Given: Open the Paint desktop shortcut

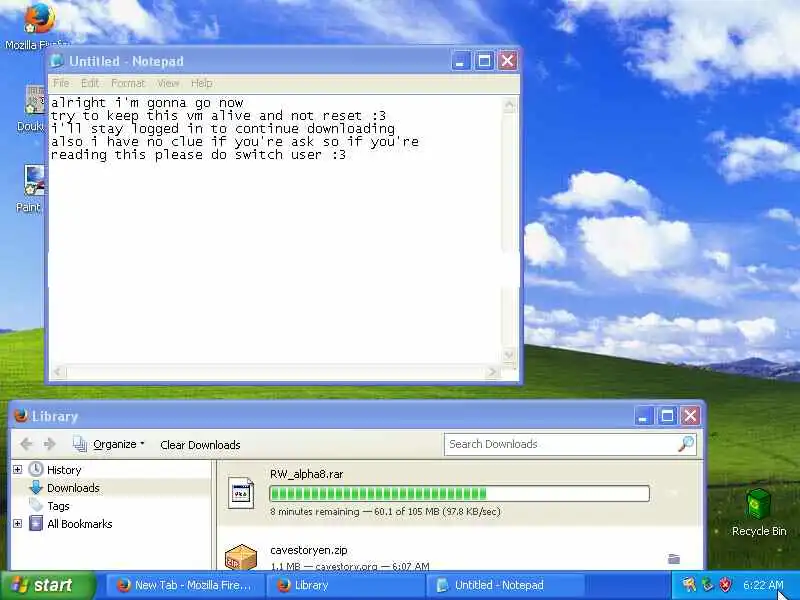Looking at the screenshot, I should 35,180.
